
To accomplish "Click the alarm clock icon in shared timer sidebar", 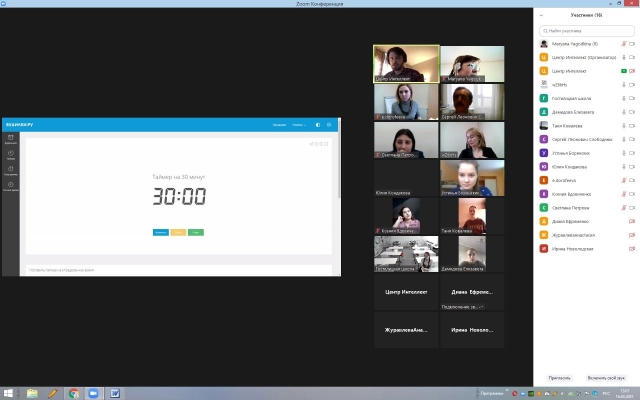I will [x=11, y=138].
